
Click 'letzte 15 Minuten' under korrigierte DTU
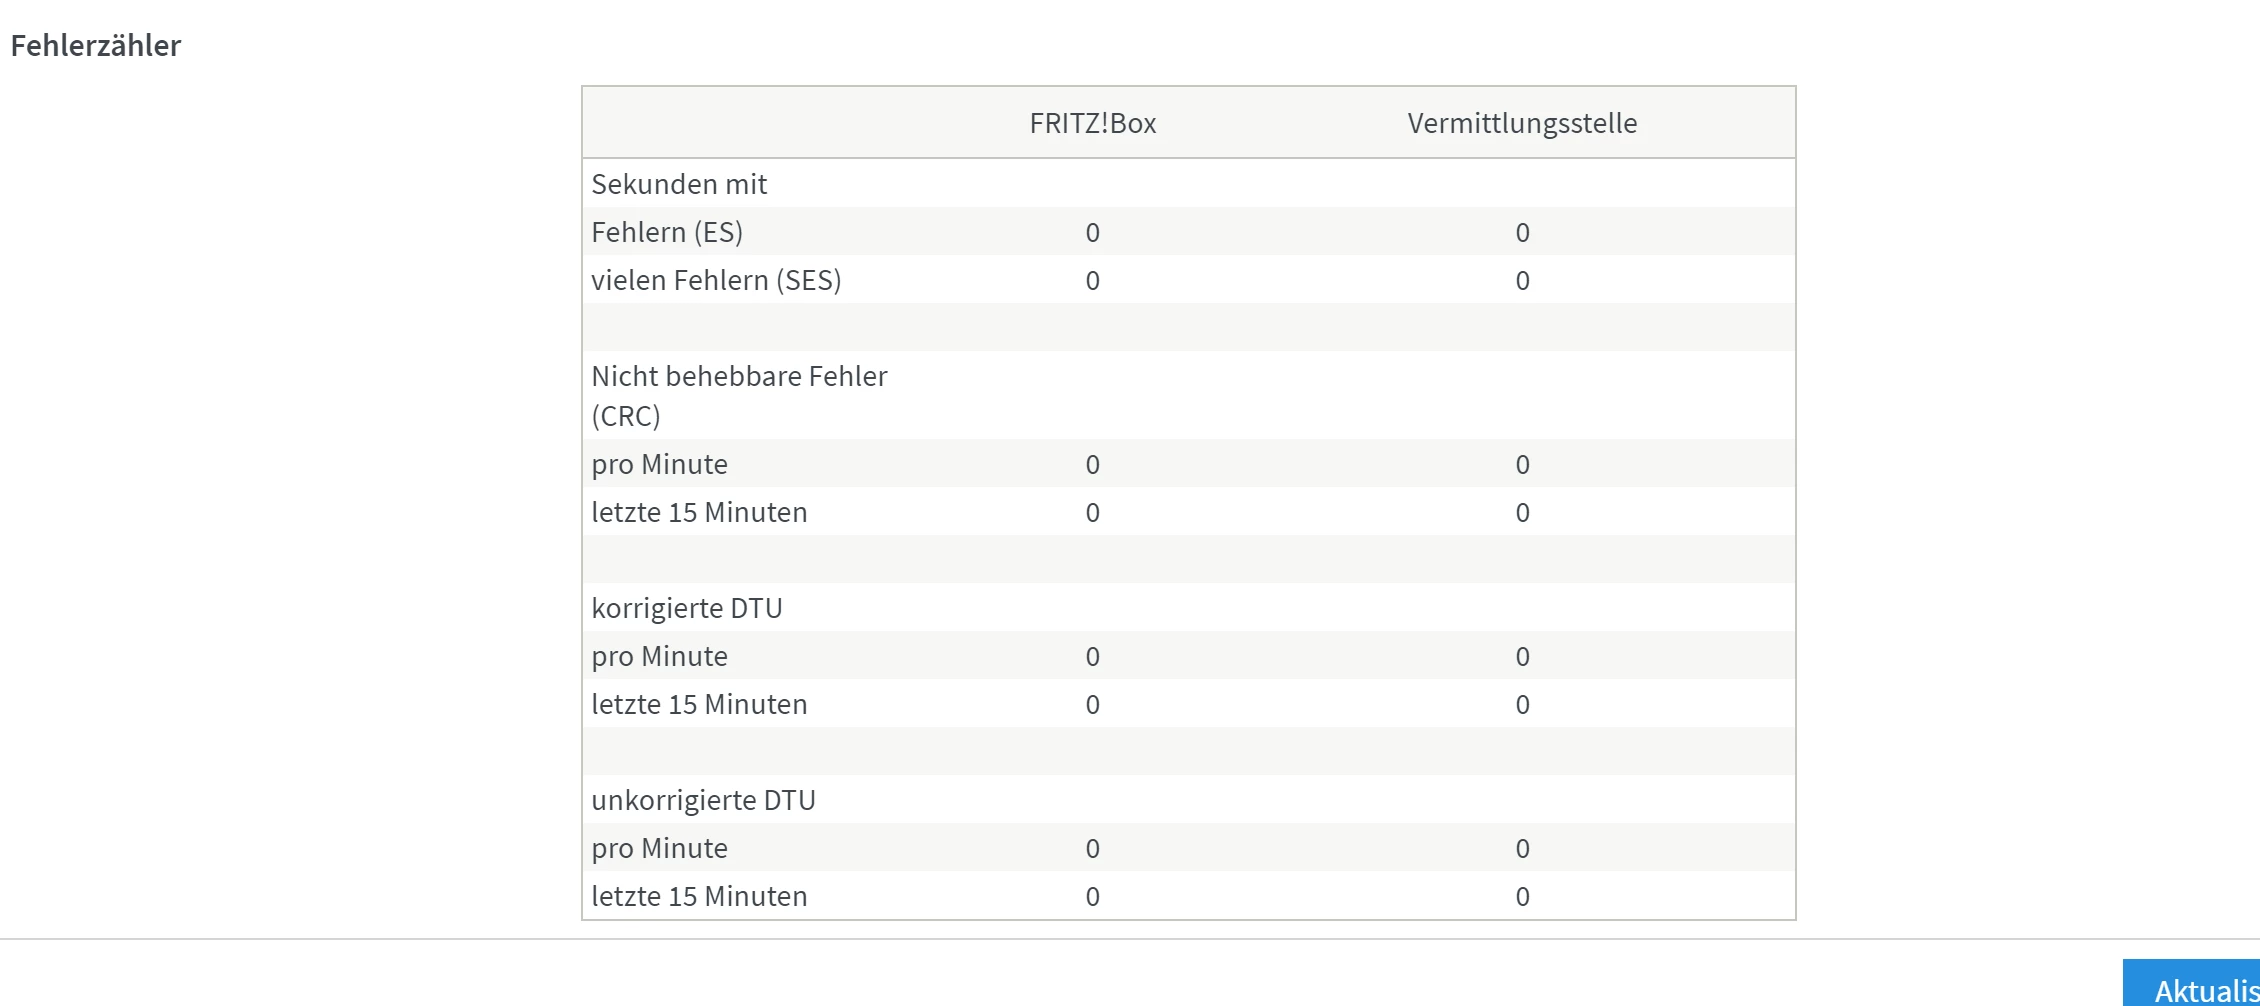(699, 704)
